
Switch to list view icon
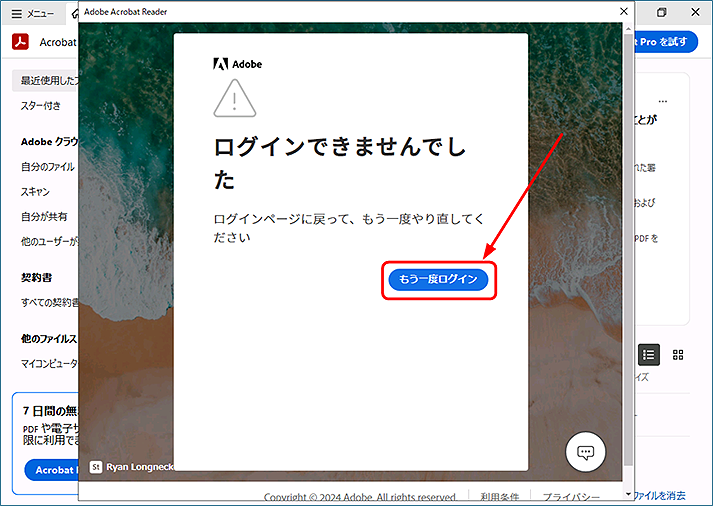coord(648,355)
